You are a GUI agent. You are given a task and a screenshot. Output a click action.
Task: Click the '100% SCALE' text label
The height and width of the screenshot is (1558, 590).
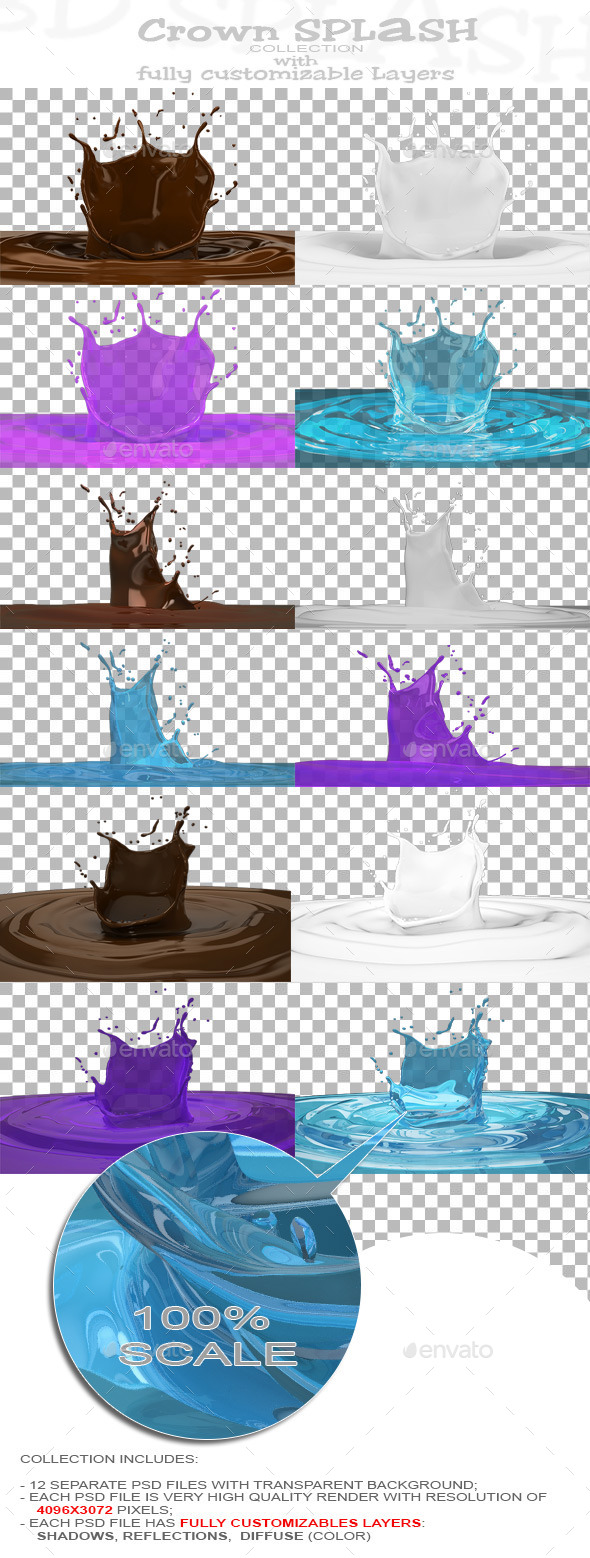(208, 1335)
